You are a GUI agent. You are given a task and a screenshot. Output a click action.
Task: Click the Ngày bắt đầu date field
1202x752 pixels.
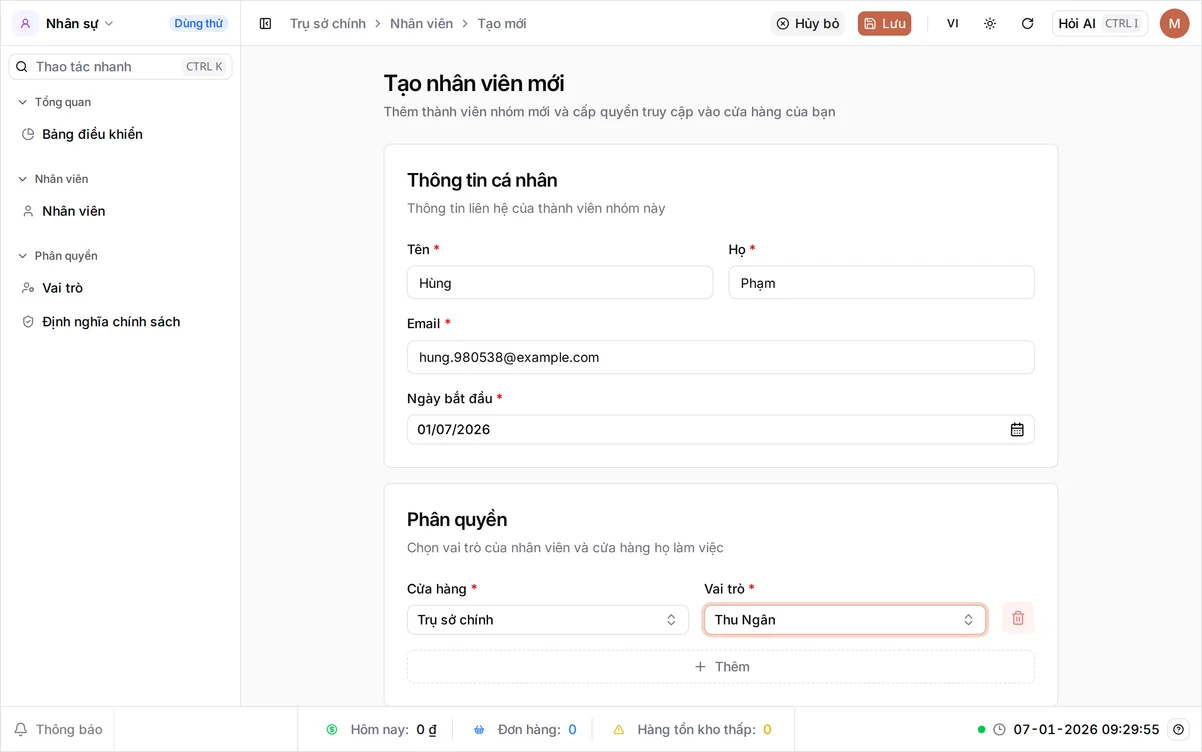pos(720,430)
